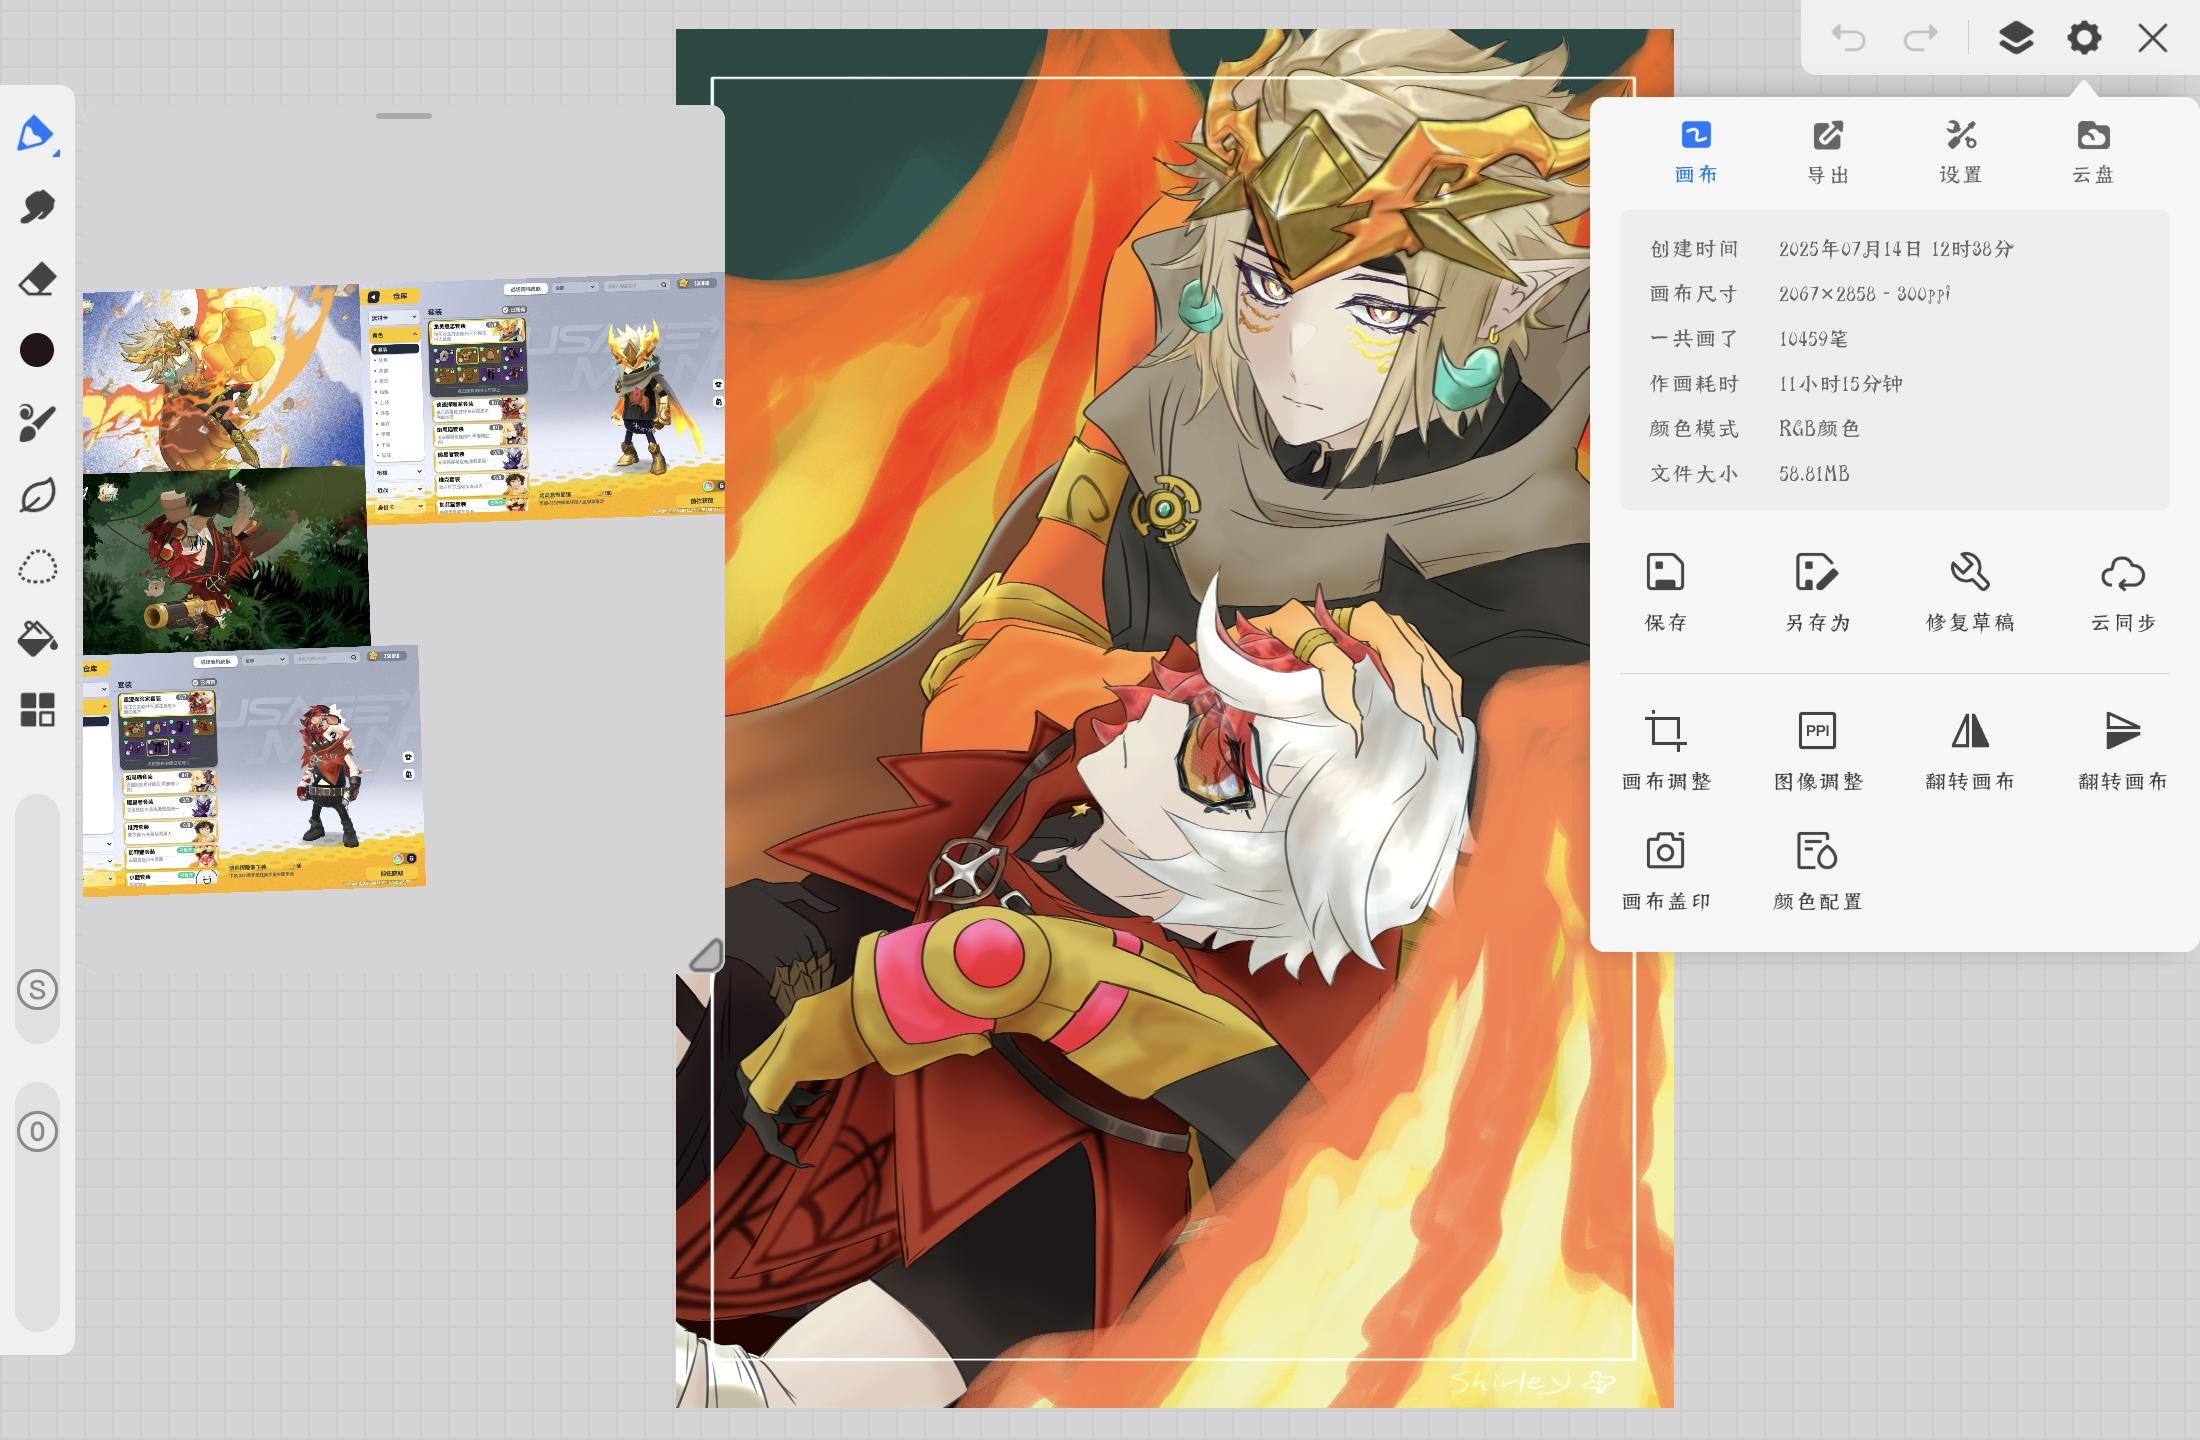This screenshot has height=1440, width=2200.
Task: Select the pen brush tool
Action: pyautogui.click(x=37, y=134)
